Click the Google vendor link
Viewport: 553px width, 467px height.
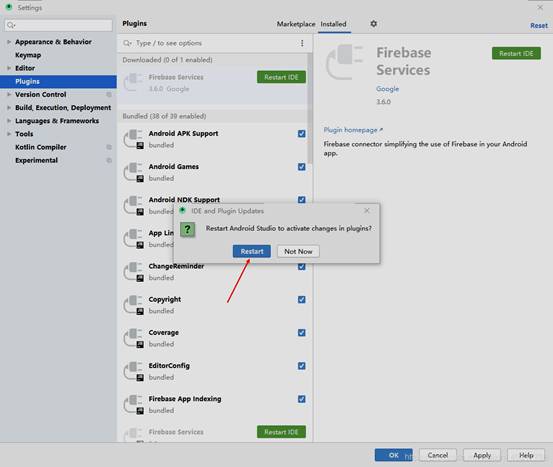387,89
